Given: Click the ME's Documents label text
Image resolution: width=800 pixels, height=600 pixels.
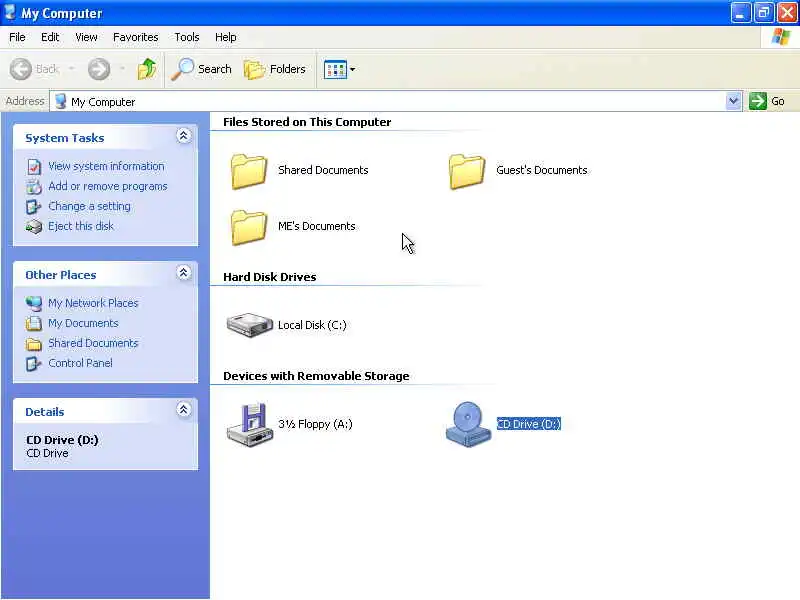Looking at the screenshot, I should tap(317, 226).
